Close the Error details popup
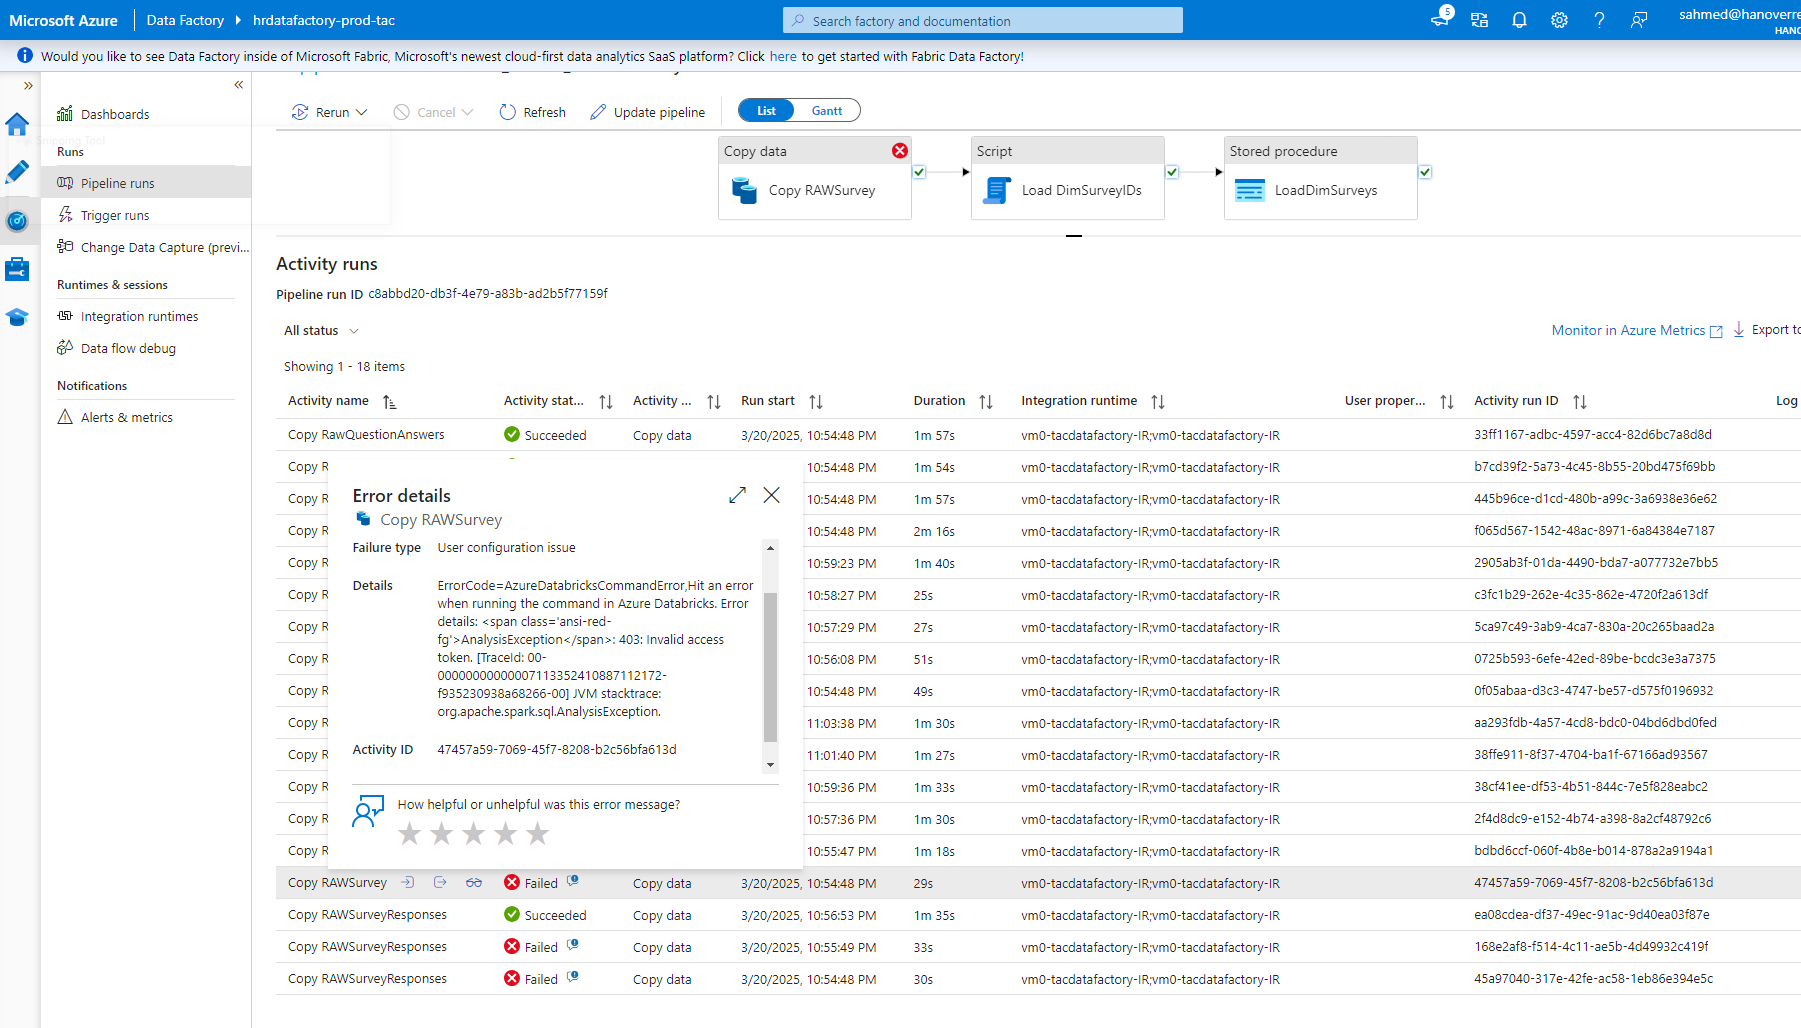Viewport: 1801px width, 1028px height. (x=772, y=495)
